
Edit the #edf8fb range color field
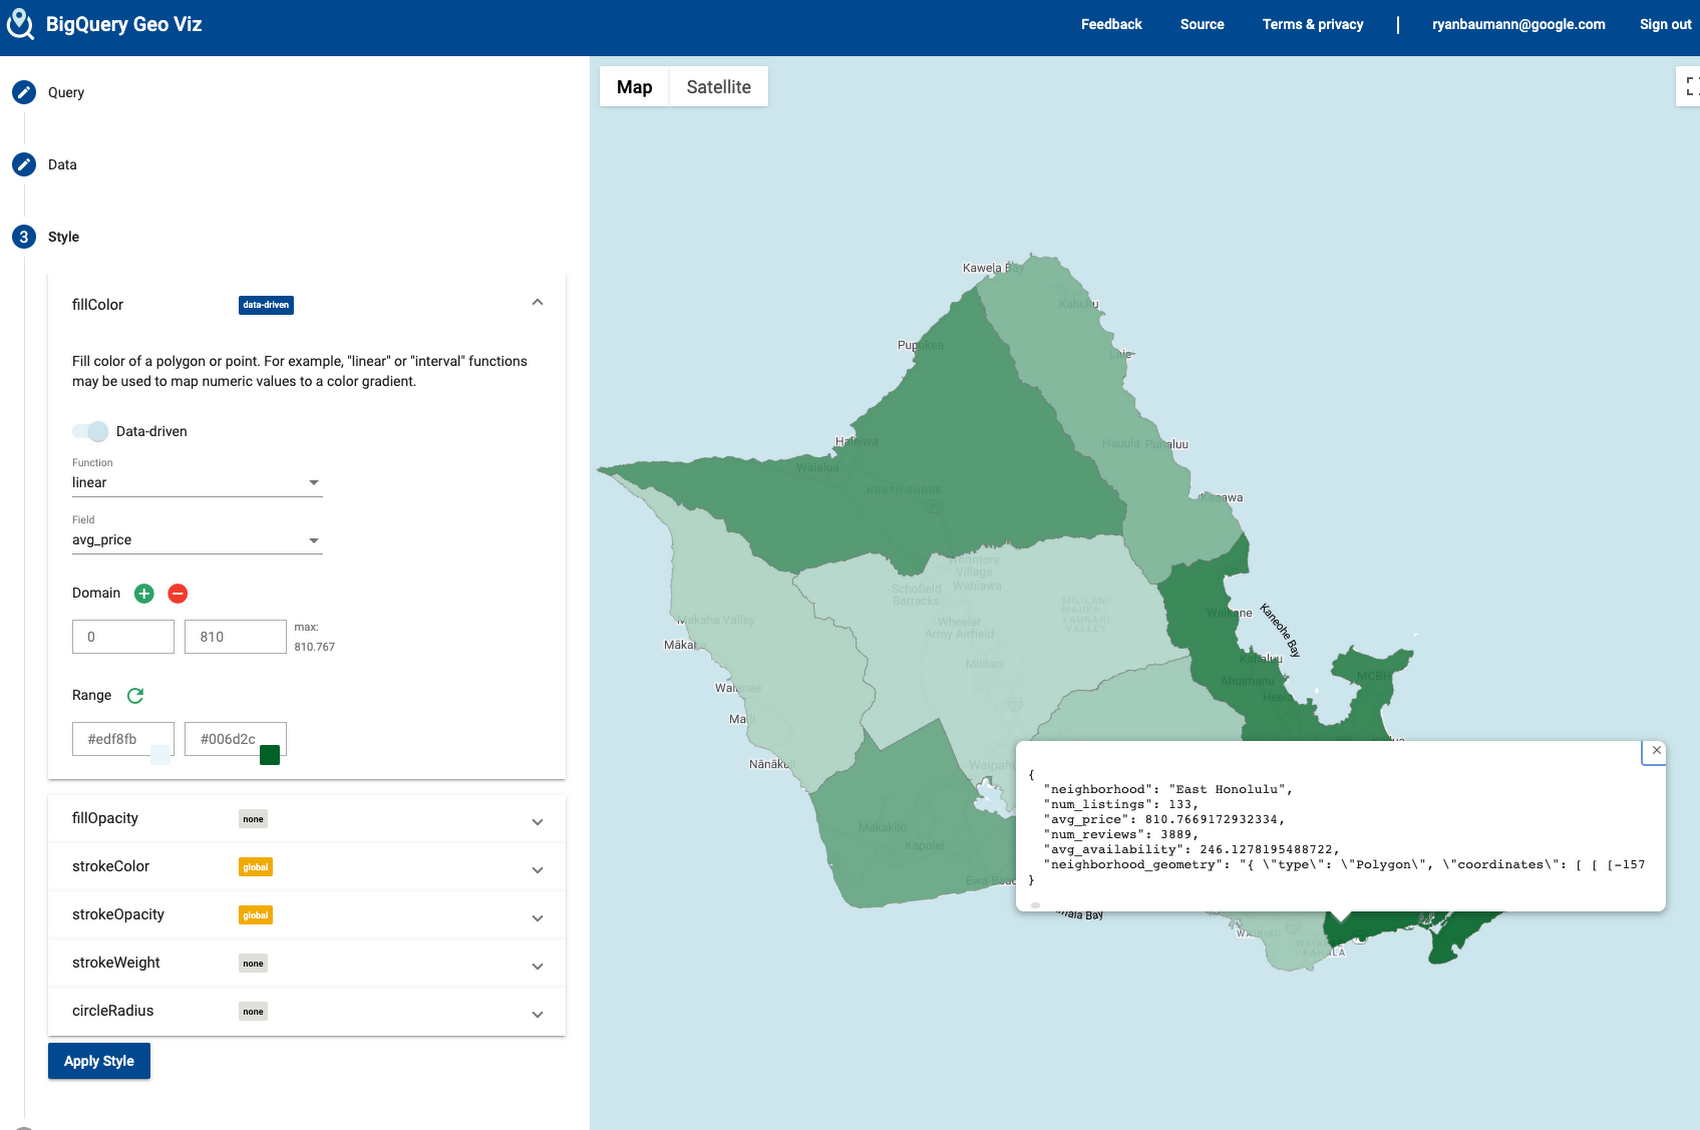[x=123, y=739]
